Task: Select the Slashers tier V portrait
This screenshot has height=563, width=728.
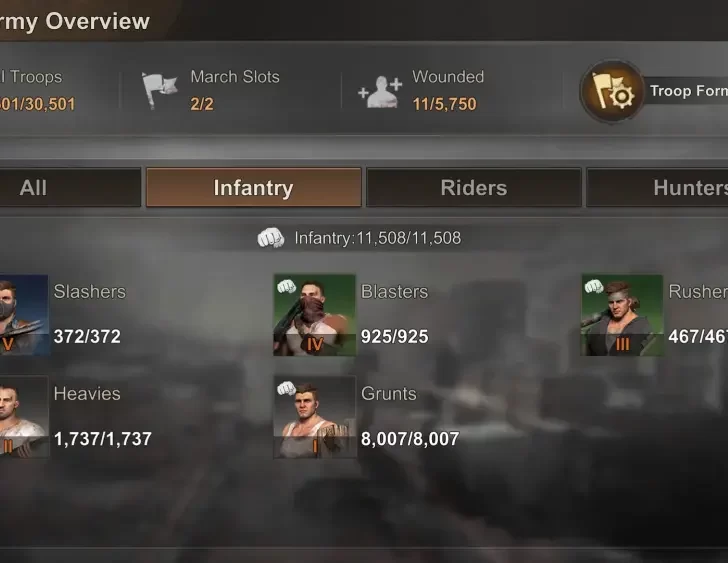Action: [24, 315]
